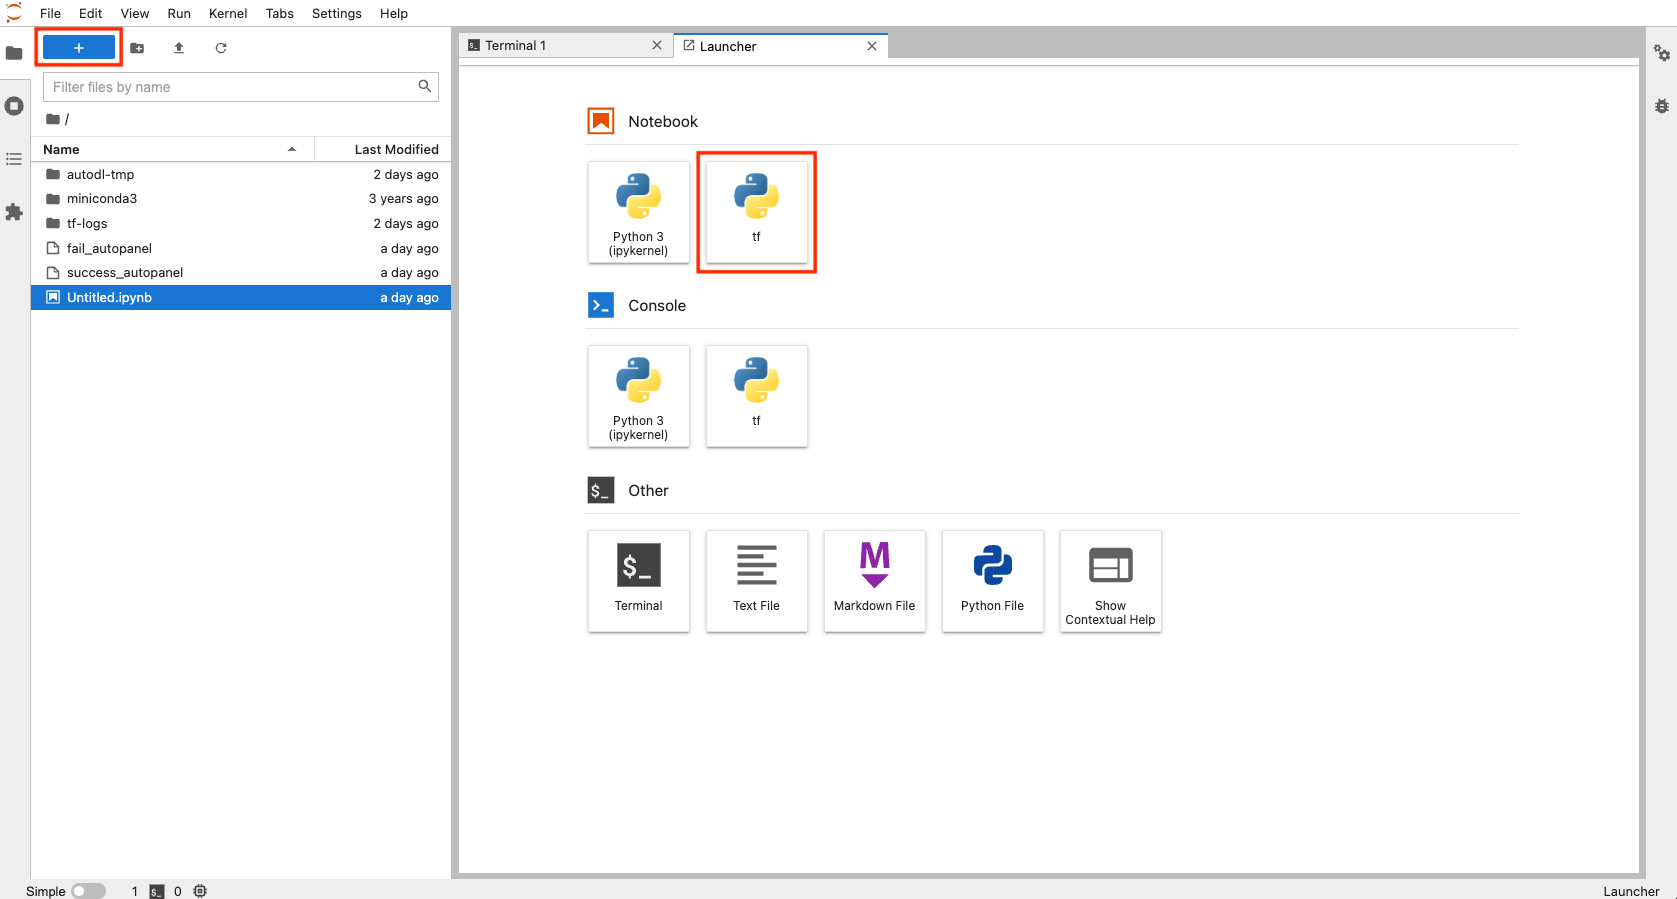1677x899 pixels.
Task: Close the Launcher tab
Action: click(x=872, y=46)
